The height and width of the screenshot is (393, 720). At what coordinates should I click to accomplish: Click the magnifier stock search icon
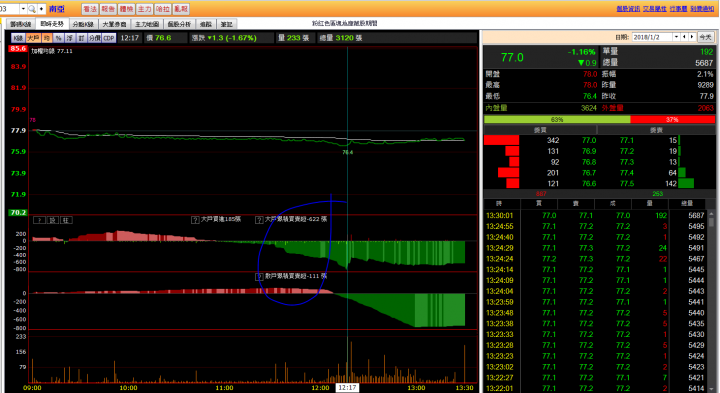(32, 9)
